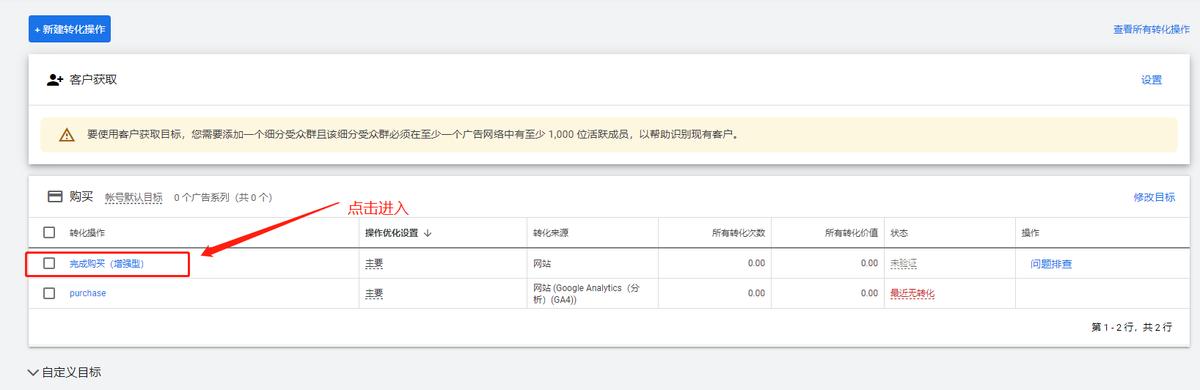Click the 新建转化操作 button
This screenshot has height=390, width=1200.
[69, 30]
